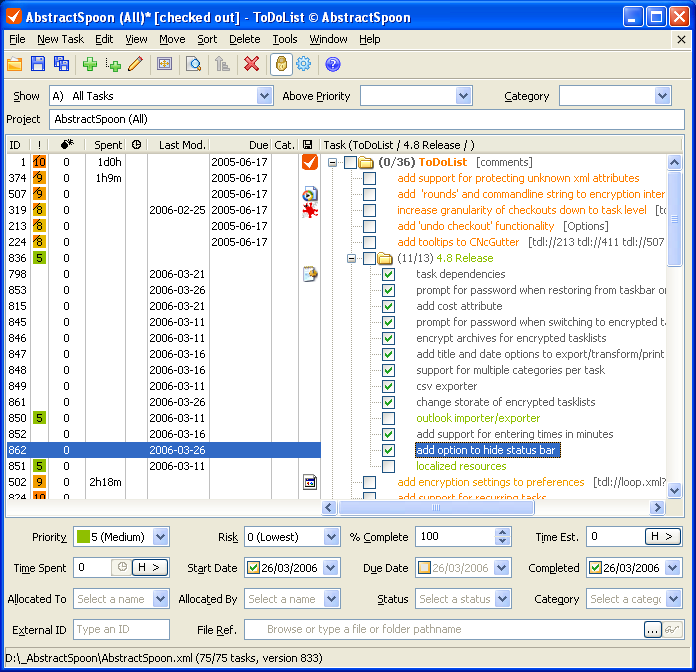Open help with the blue question icon
The image size is (696, 672).
[332, 64]
